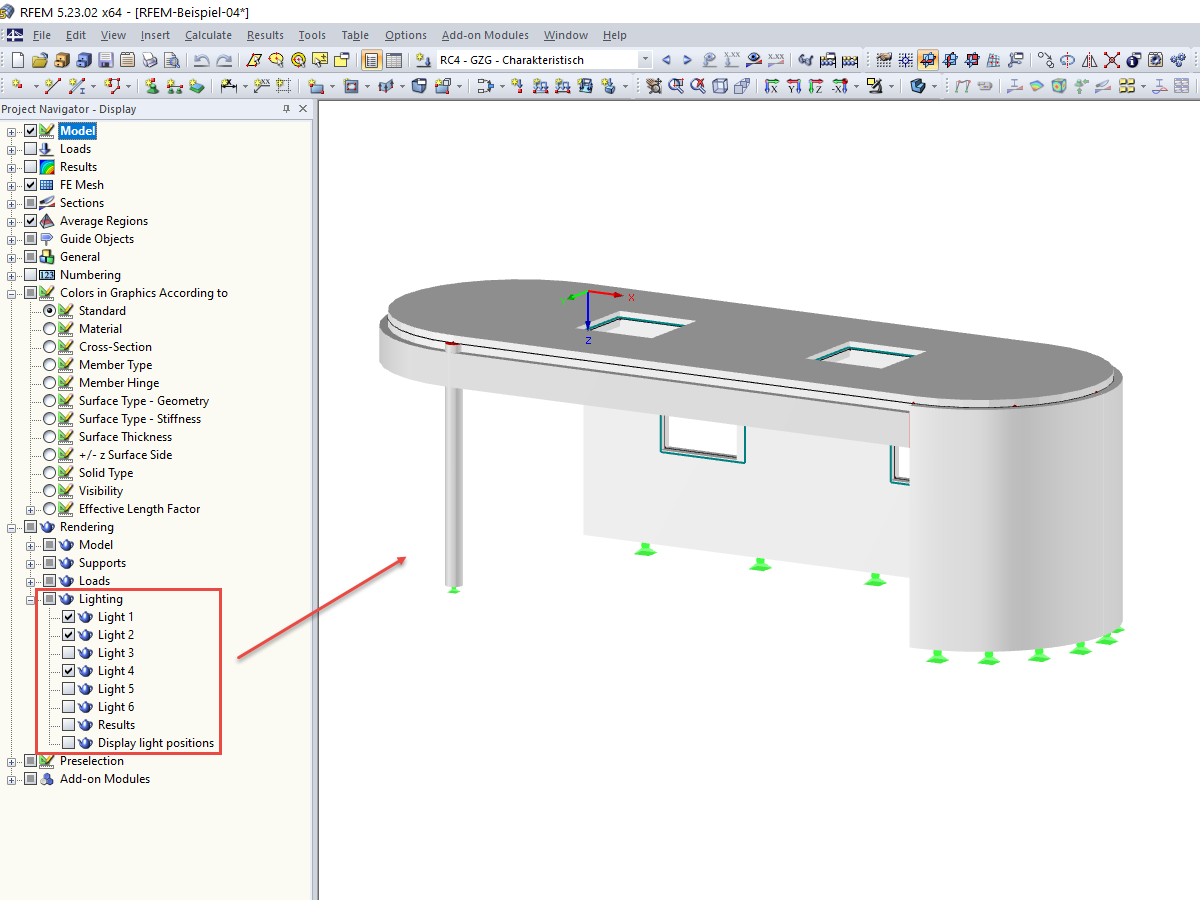Viewport: 1200px width, 900px height.
Task: Open the File menu
Action: (x=41, y=35)
